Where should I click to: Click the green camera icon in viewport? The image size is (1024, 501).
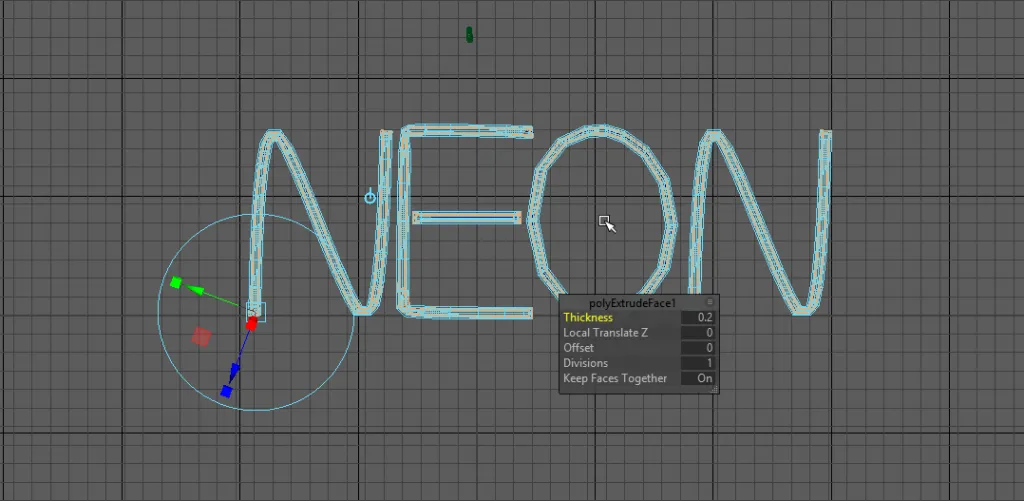470,35
